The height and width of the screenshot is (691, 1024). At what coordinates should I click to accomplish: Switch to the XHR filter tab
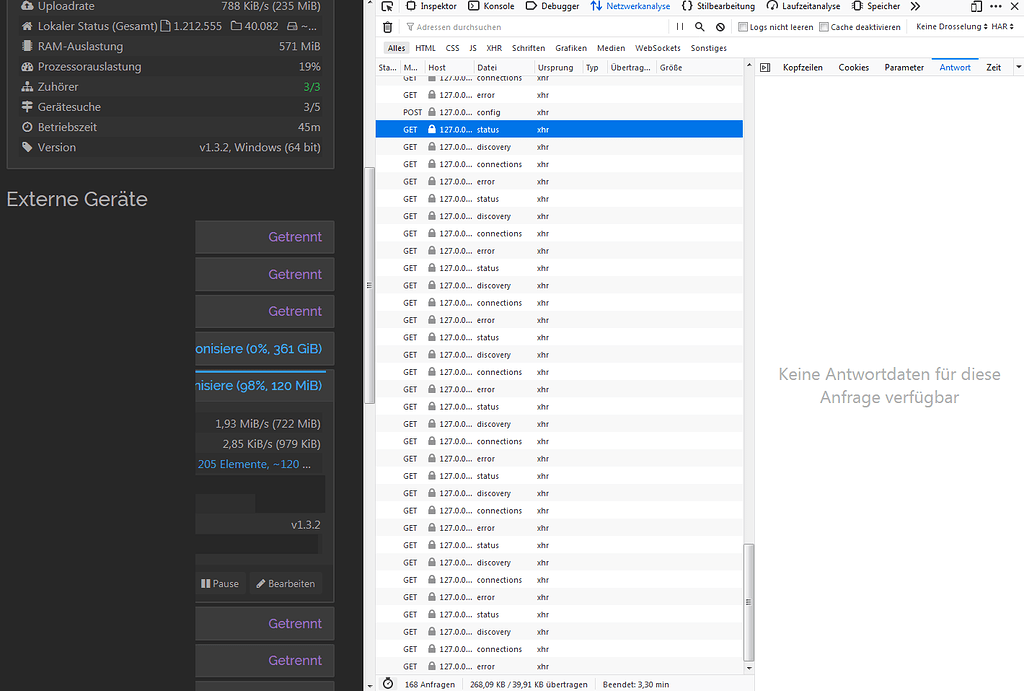point(494,47)
